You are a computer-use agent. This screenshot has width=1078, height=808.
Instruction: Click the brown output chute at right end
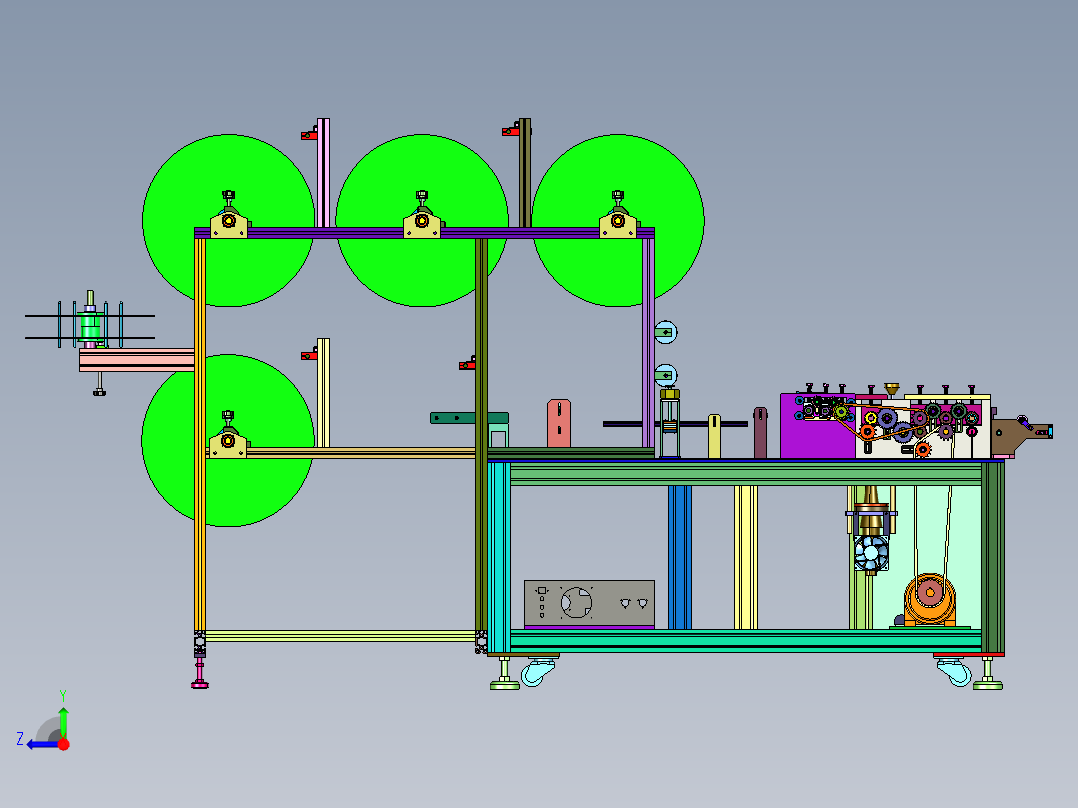[x=1022, y=436]
